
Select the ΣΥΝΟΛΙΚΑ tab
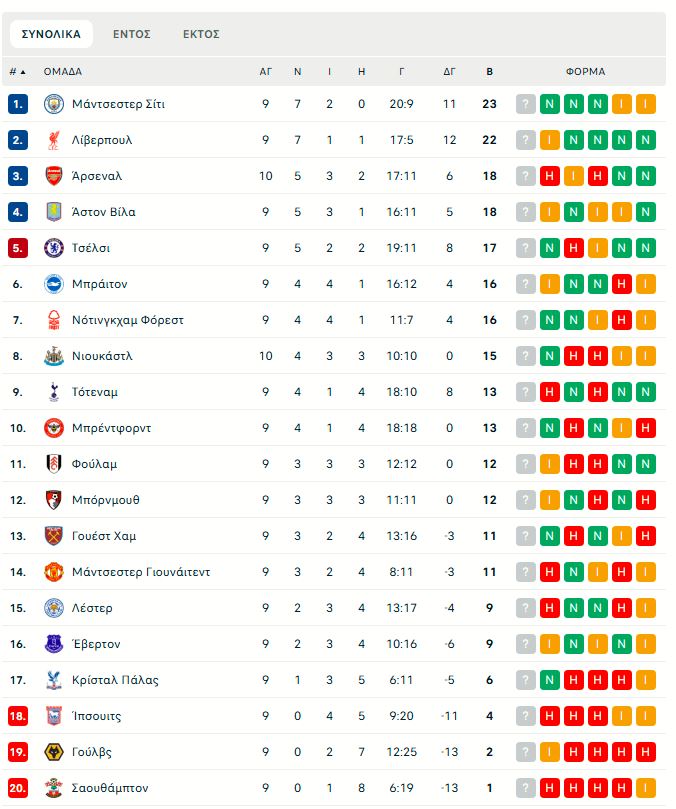(x=51, y=34)
